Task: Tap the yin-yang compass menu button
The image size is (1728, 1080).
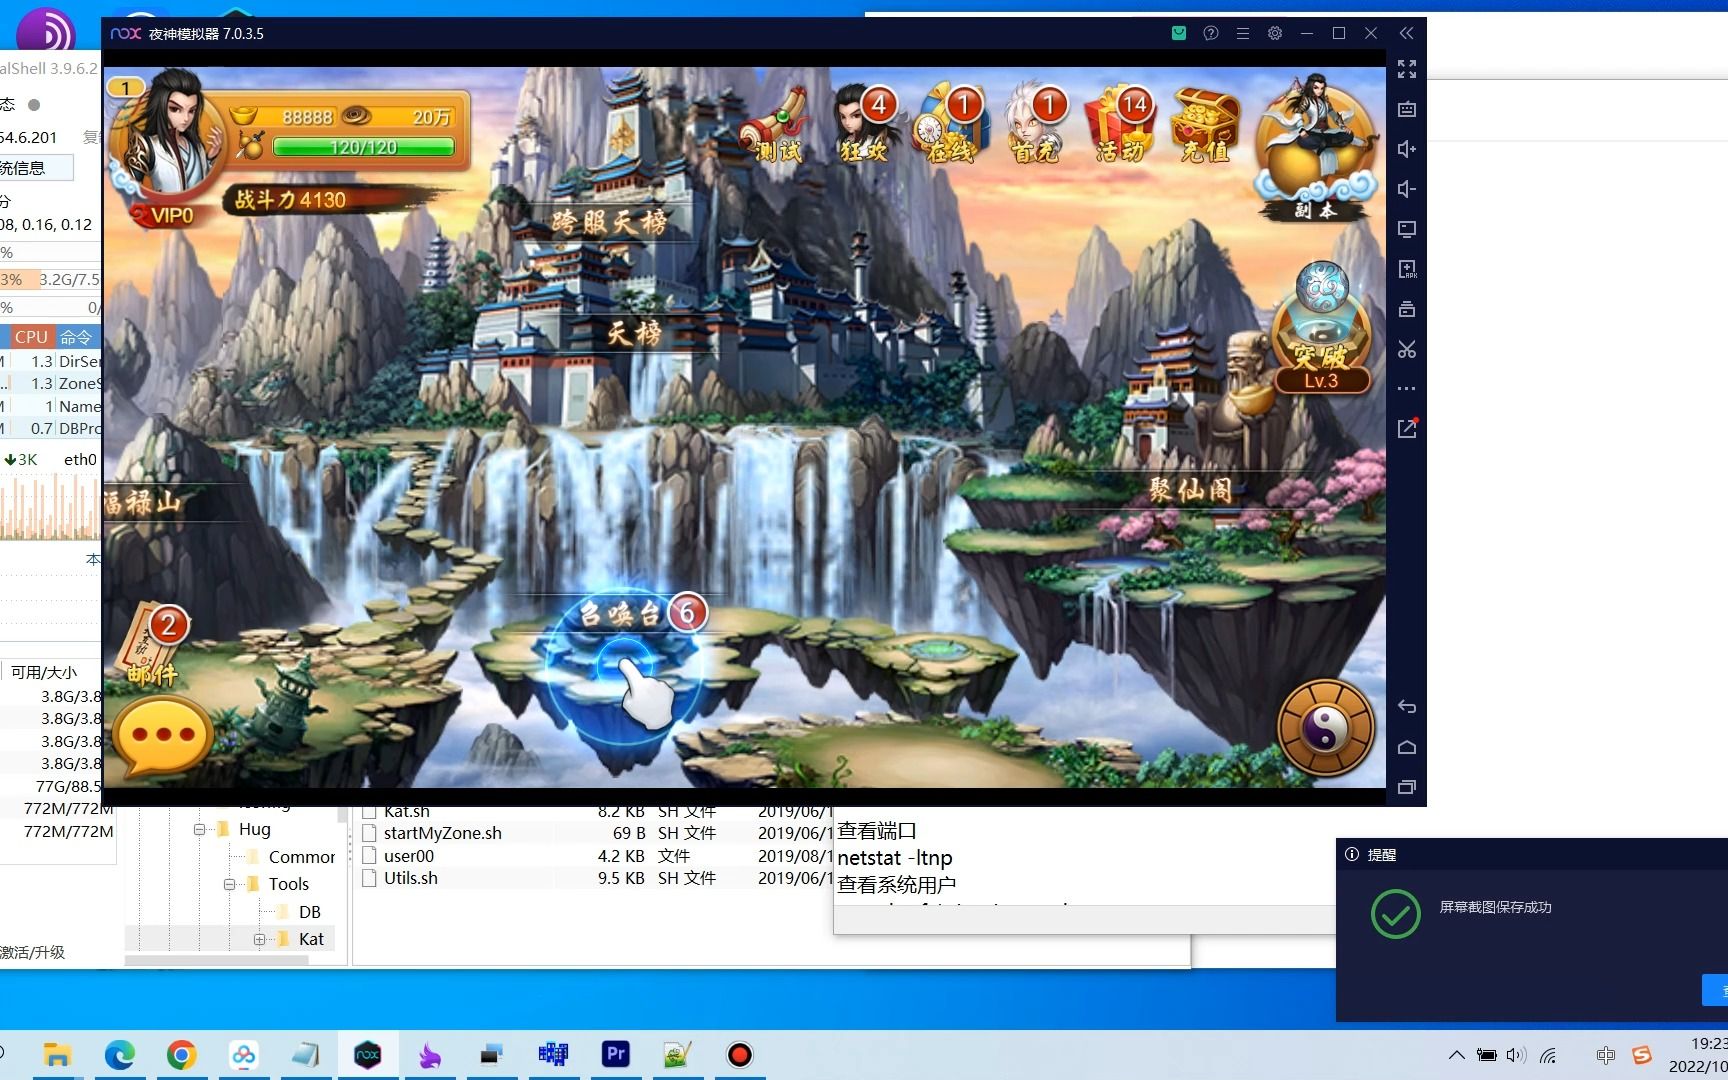Action: 1326,730
